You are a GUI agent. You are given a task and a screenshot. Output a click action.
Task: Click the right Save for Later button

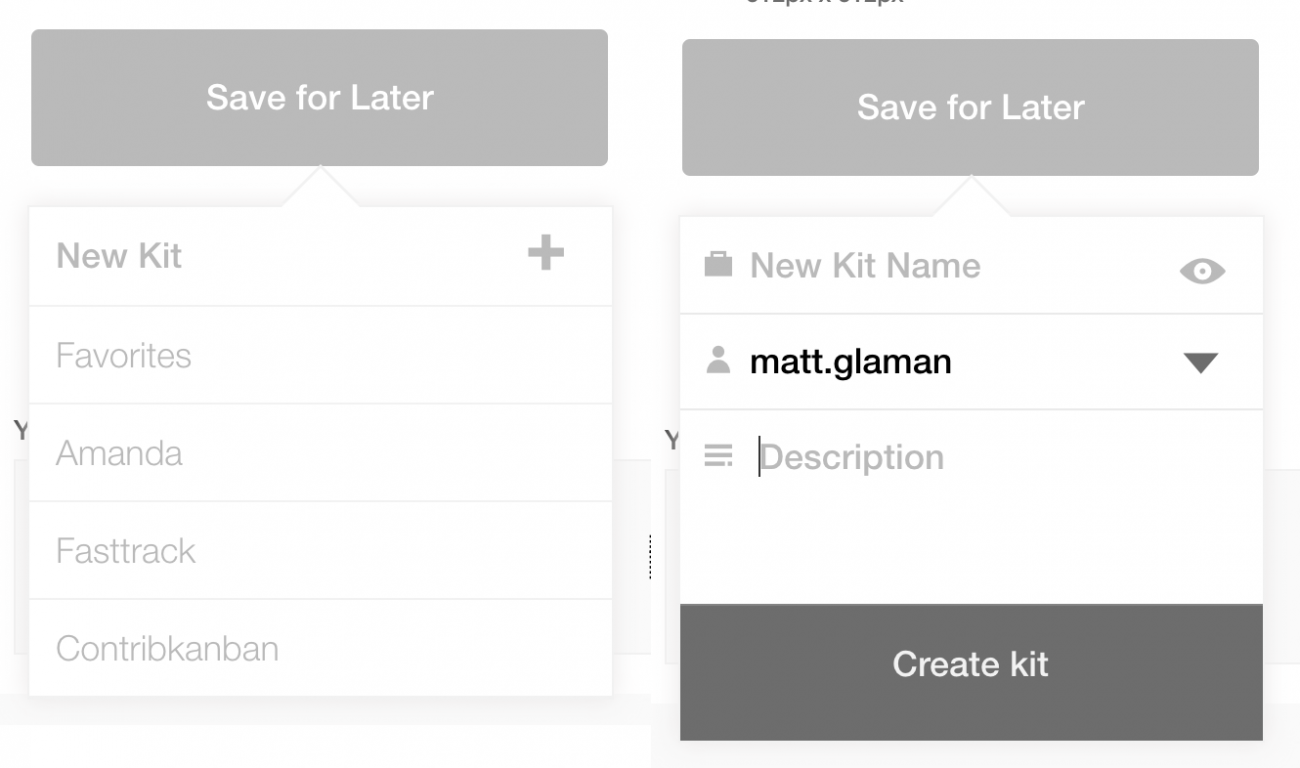pyautogui.click(x=970, y=107)
